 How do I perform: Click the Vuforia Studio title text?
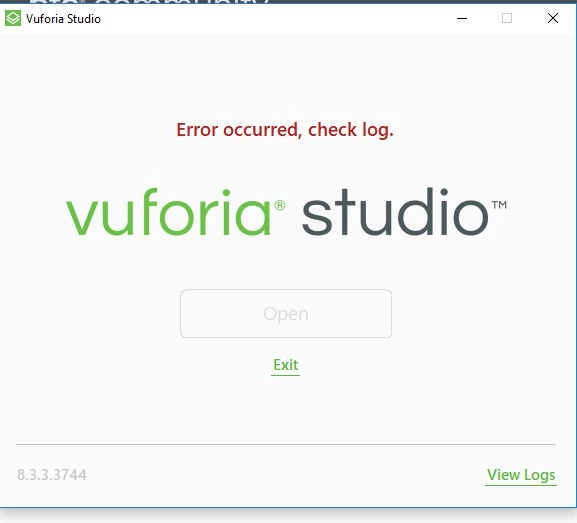(63, 19)
